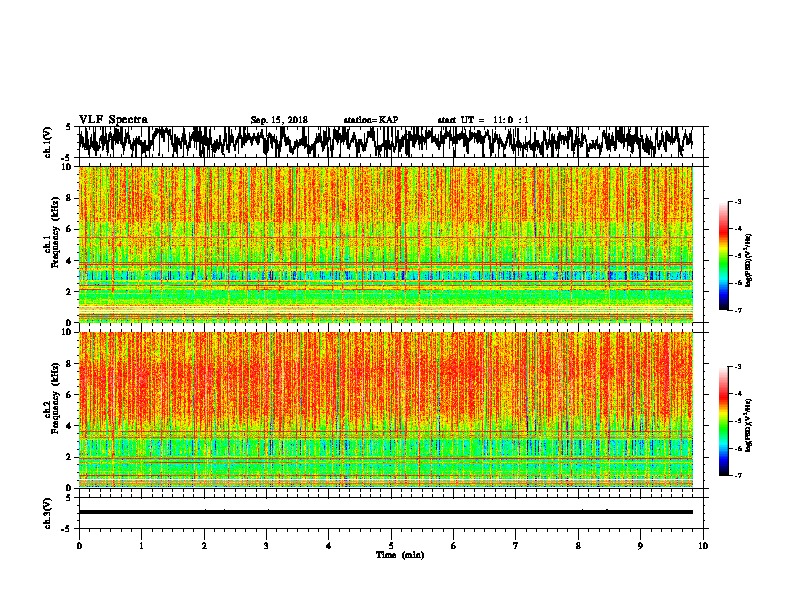This screenshot has height=612, width=792.
Task: Click the ch.3 flat voltage trace line
Action: (385, 512)
